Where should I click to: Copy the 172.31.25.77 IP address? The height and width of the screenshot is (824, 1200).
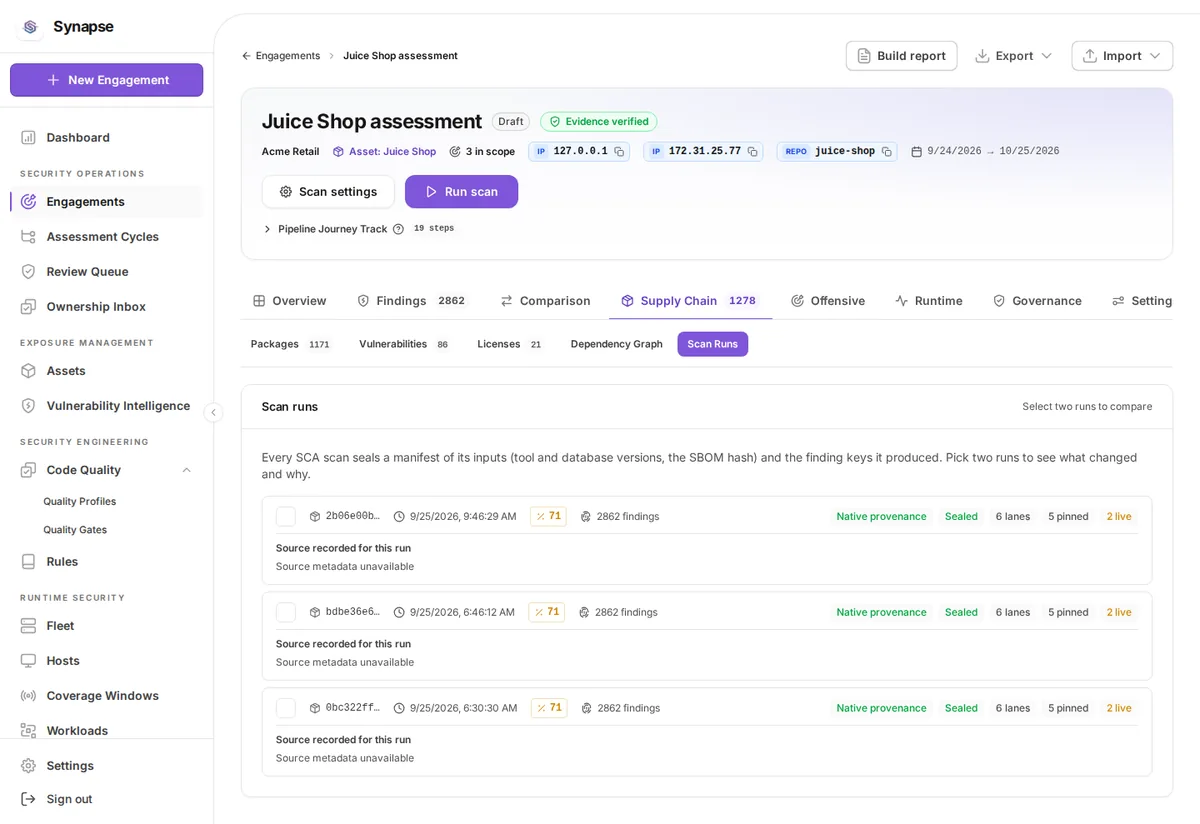coord(752,152)
